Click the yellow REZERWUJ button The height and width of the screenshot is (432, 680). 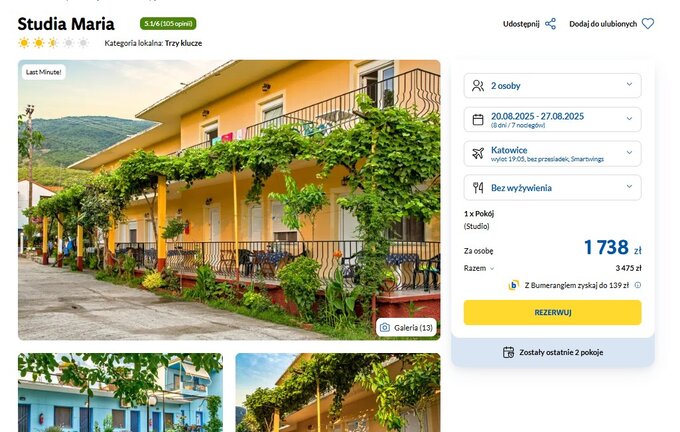(552, 312)
